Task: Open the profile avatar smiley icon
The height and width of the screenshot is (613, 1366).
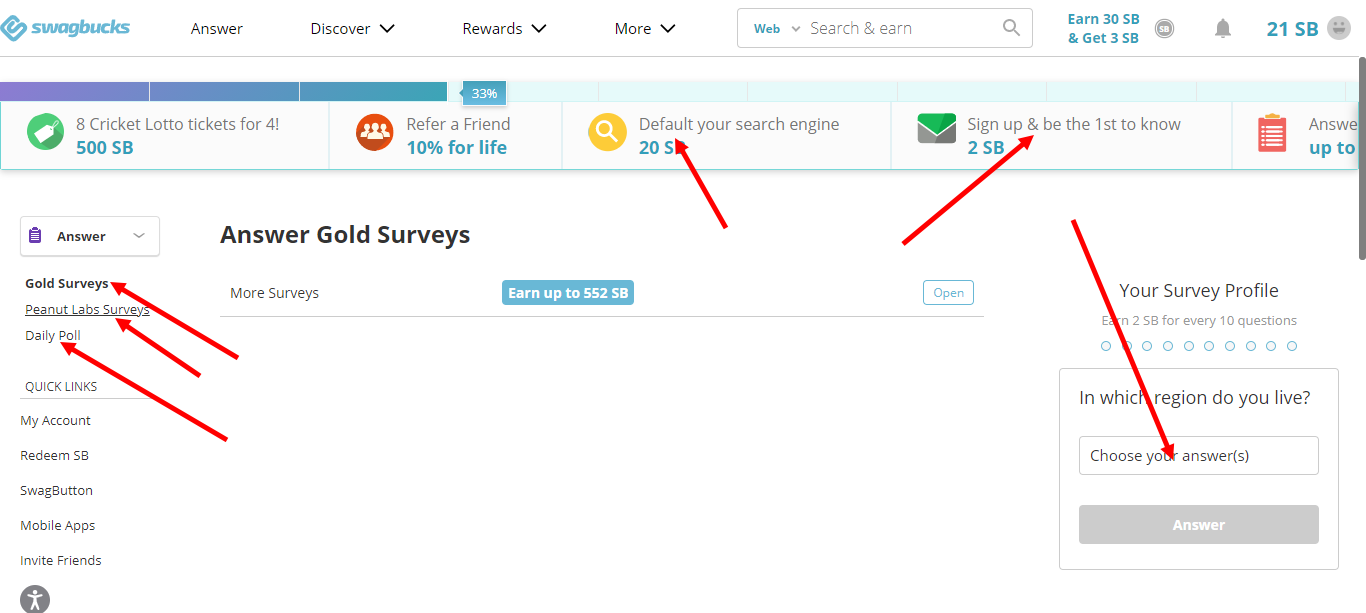Action: pyautogui.click(x=1339, y=28)
